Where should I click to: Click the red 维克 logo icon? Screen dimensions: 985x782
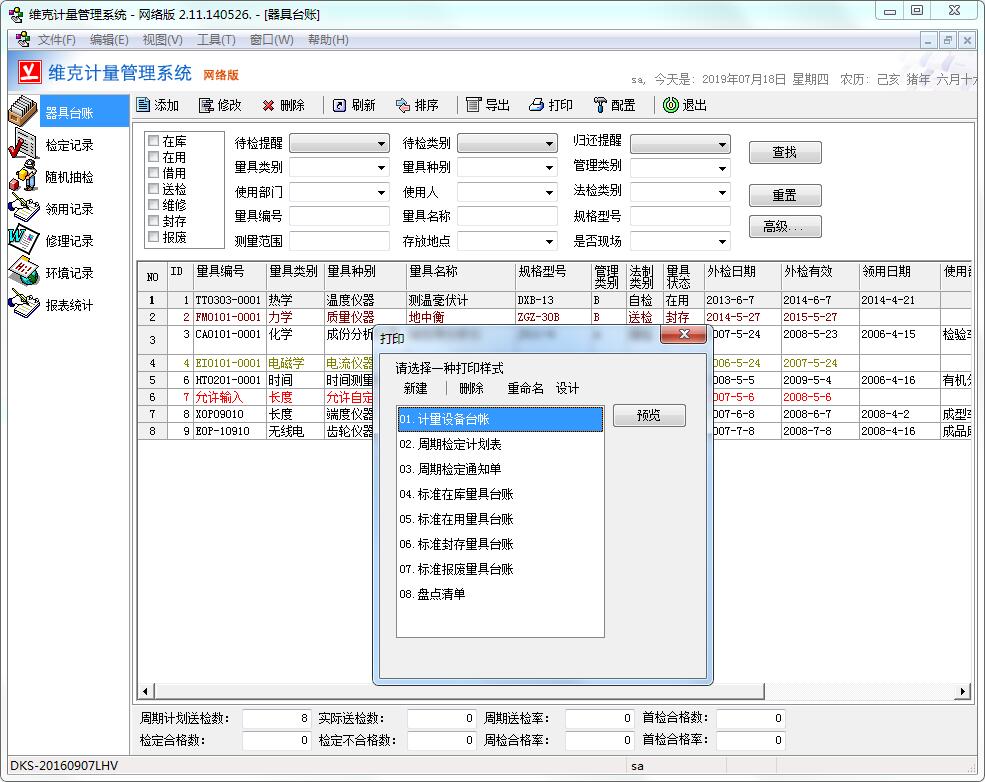(x=29, y=72)
